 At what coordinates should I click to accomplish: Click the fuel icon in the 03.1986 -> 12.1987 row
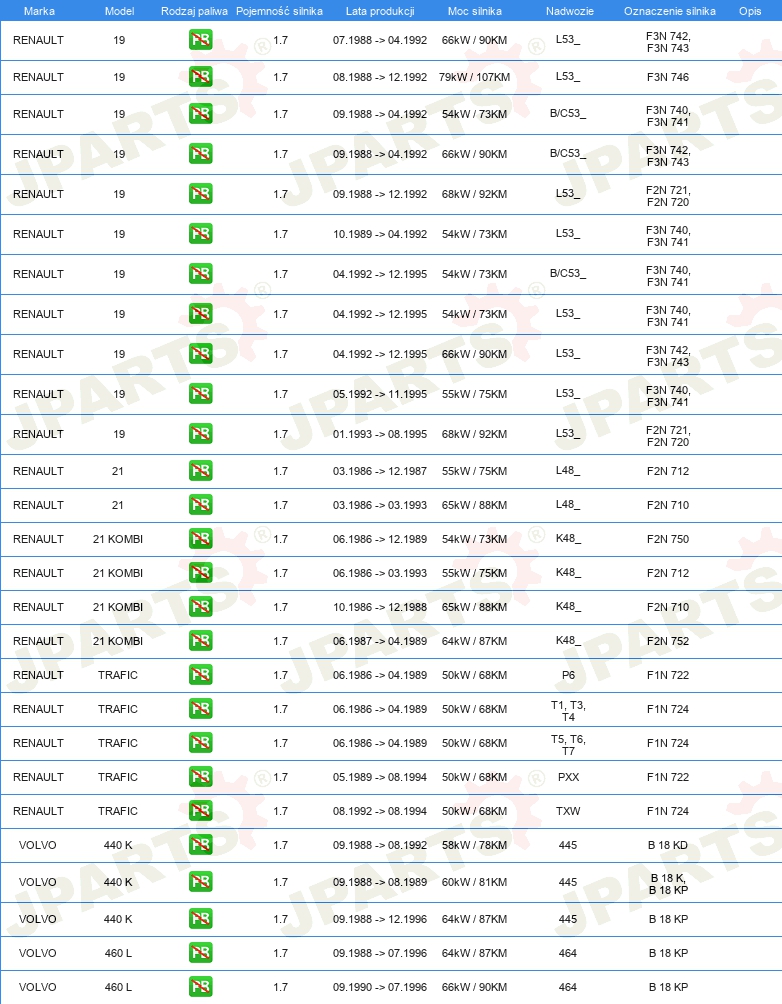(x=200, y=471)
